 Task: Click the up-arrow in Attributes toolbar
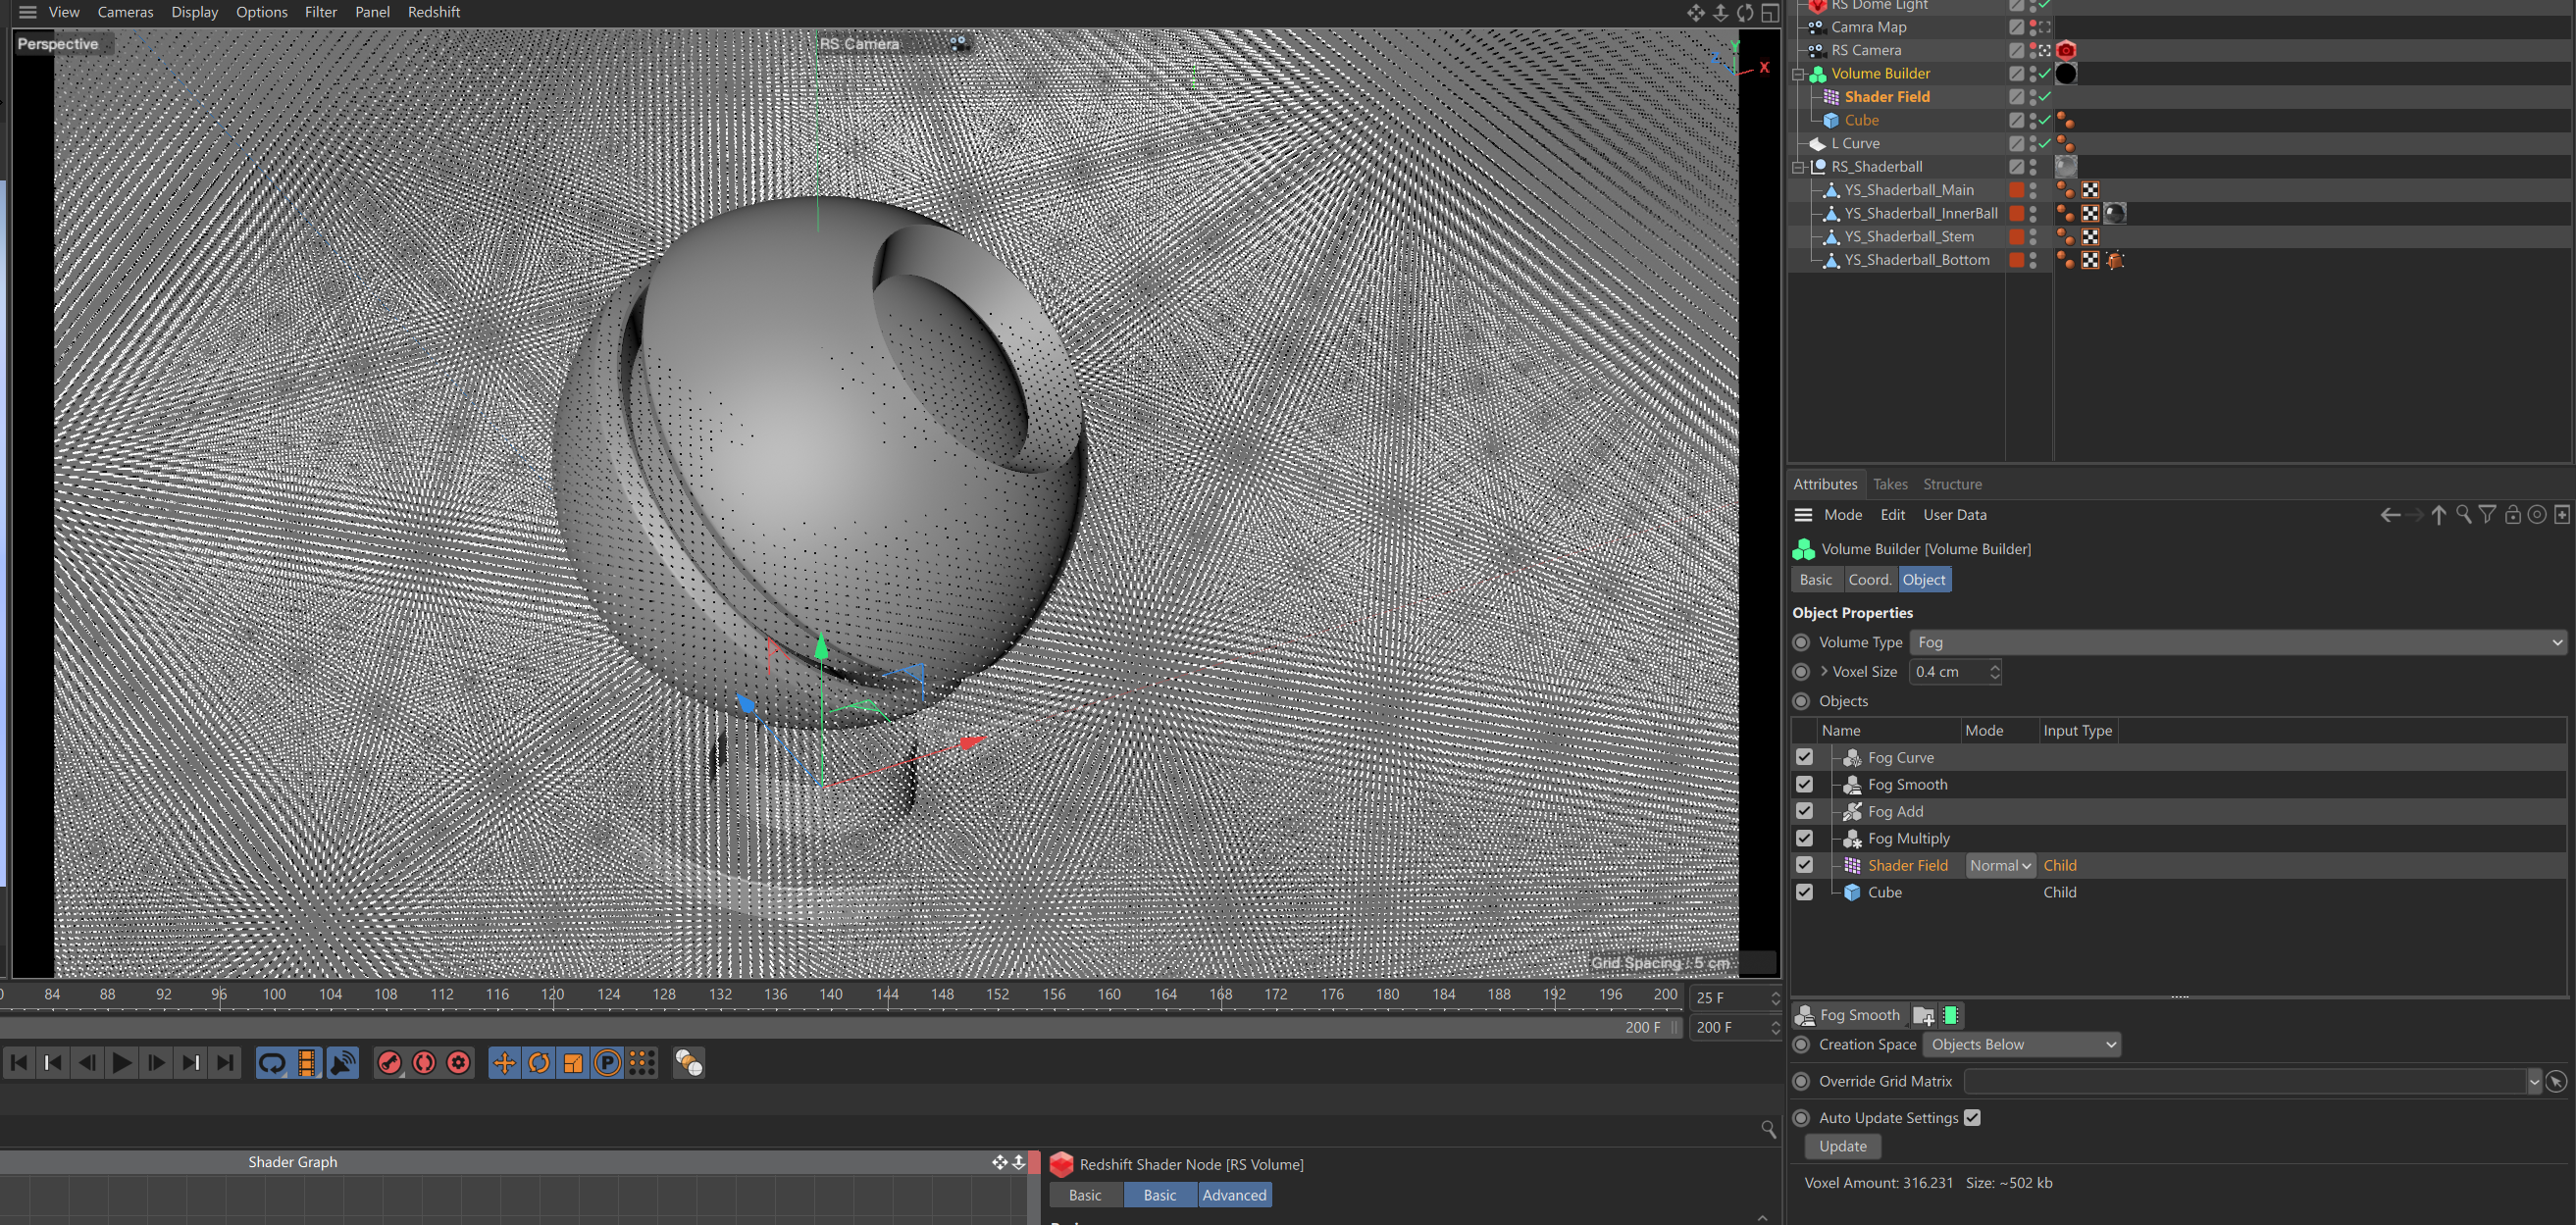(x=2439, y=514)
